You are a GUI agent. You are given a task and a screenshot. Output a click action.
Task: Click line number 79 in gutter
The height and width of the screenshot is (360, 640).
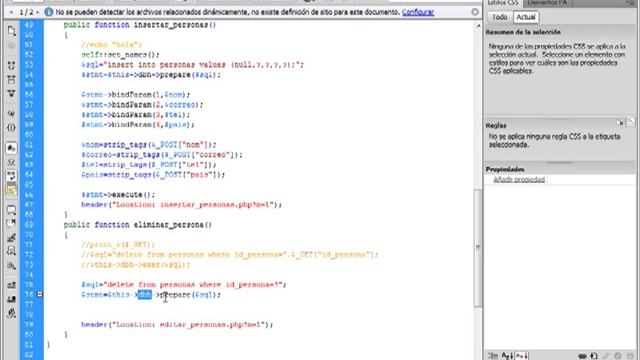pyautogui.click(x=29, y=324)
